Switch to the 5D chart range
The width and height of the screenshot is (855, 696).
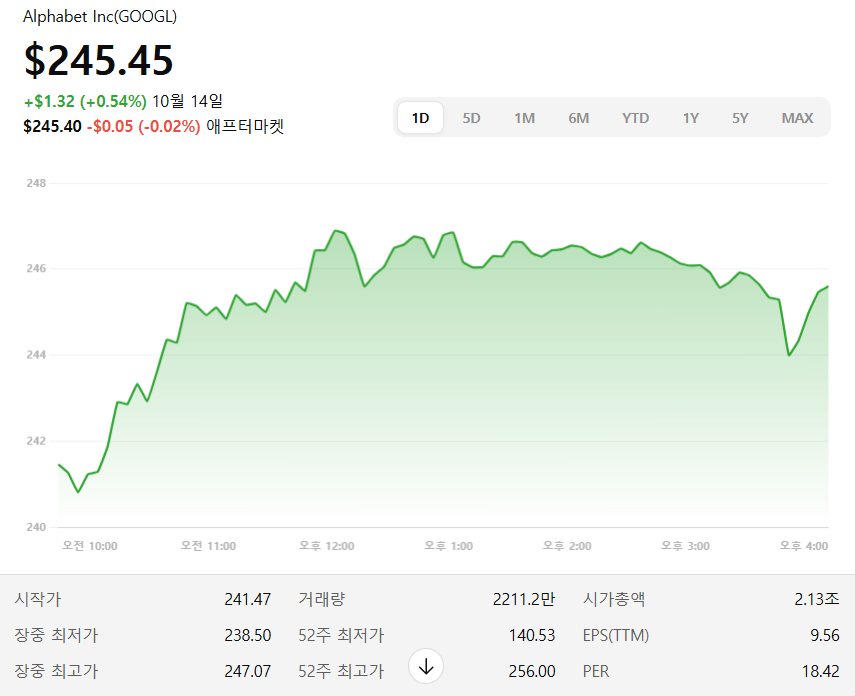pyautogui.click(x=471, y=118)
